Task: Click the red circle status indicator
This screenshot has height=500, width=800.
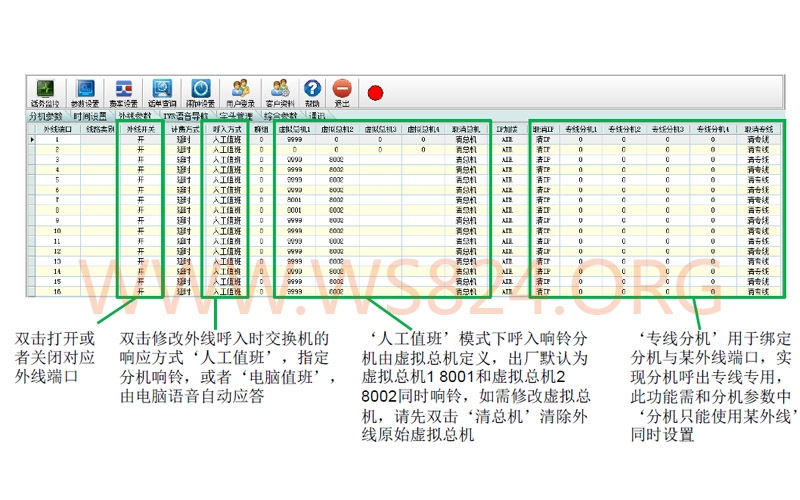Action: (x=376, y=93)
